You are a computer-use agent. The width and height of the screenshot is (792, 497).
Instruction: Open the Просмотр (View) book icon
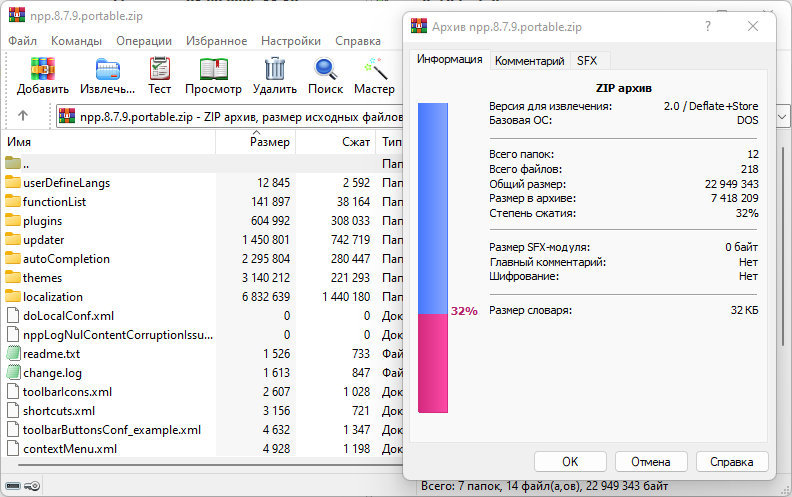coord(214,69)
